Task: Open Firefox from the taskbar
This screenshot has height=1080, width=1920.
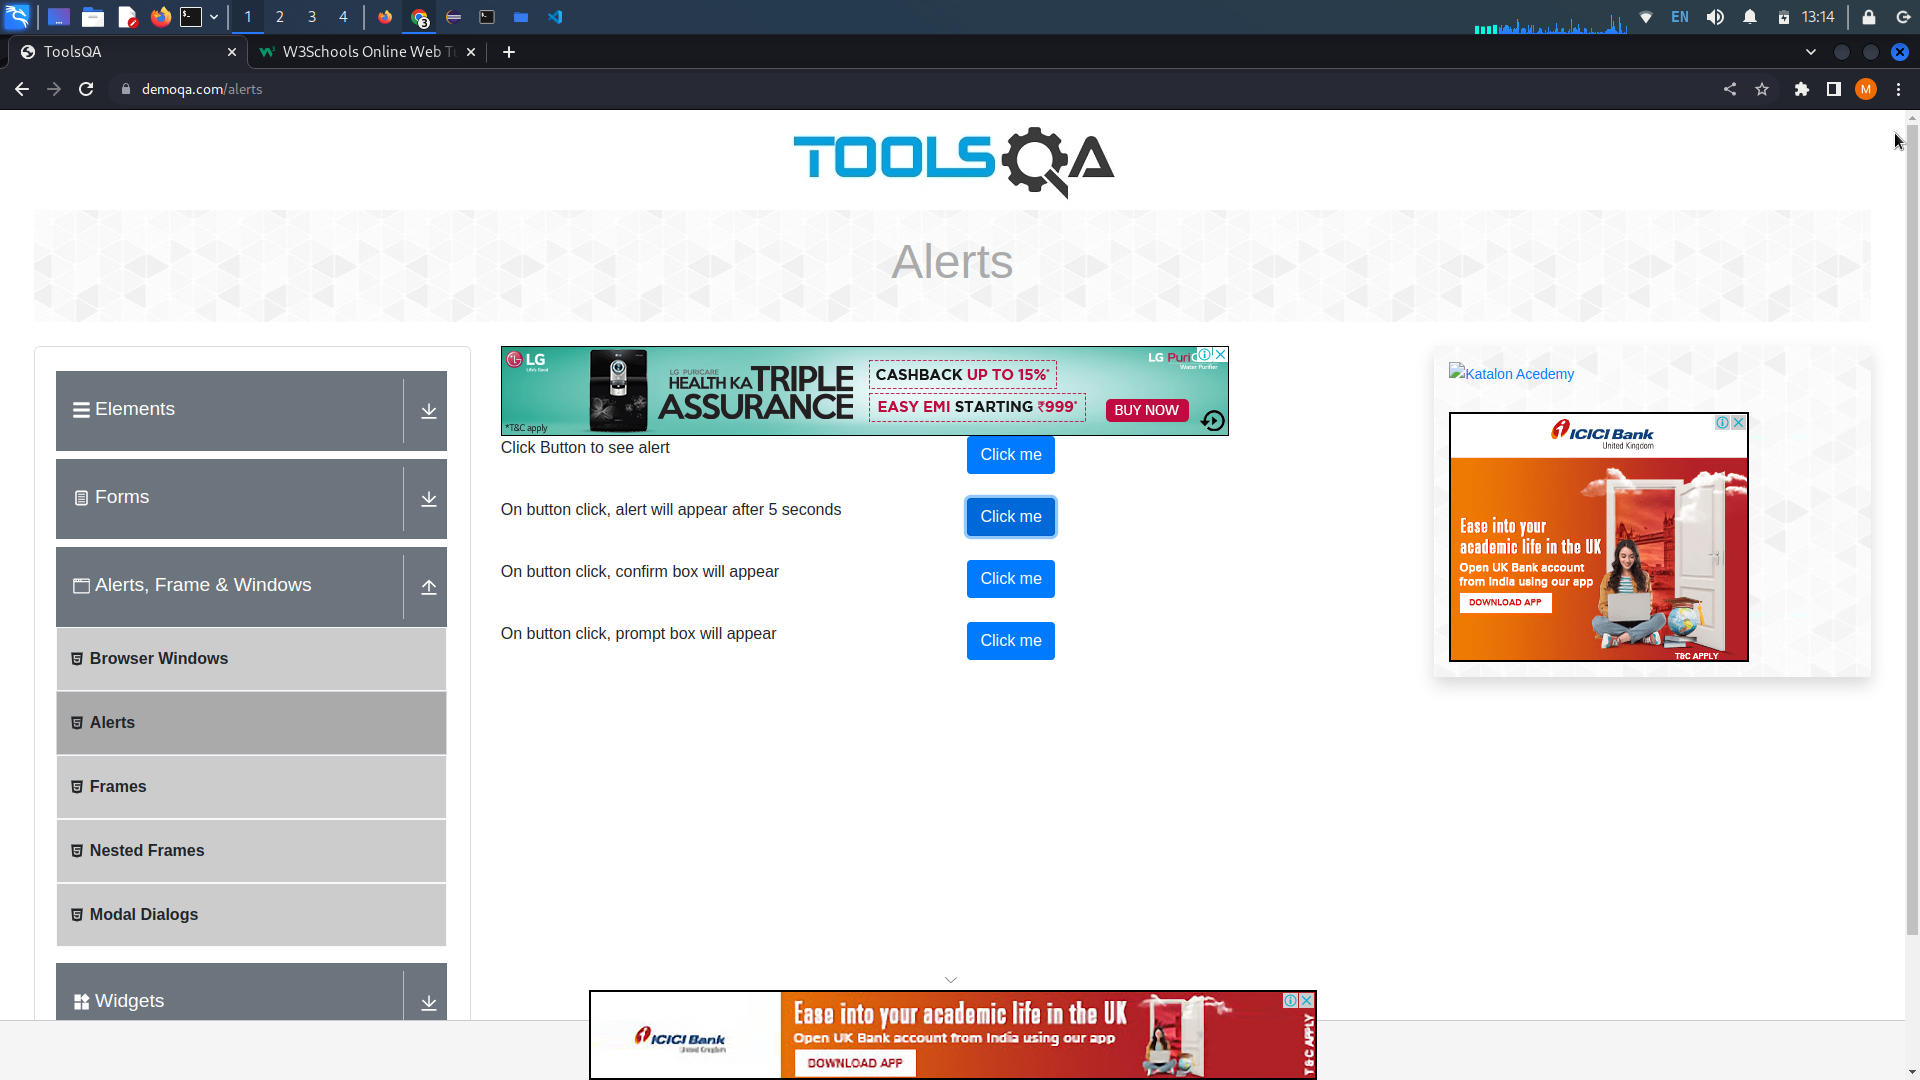Action: click(161, 17)
